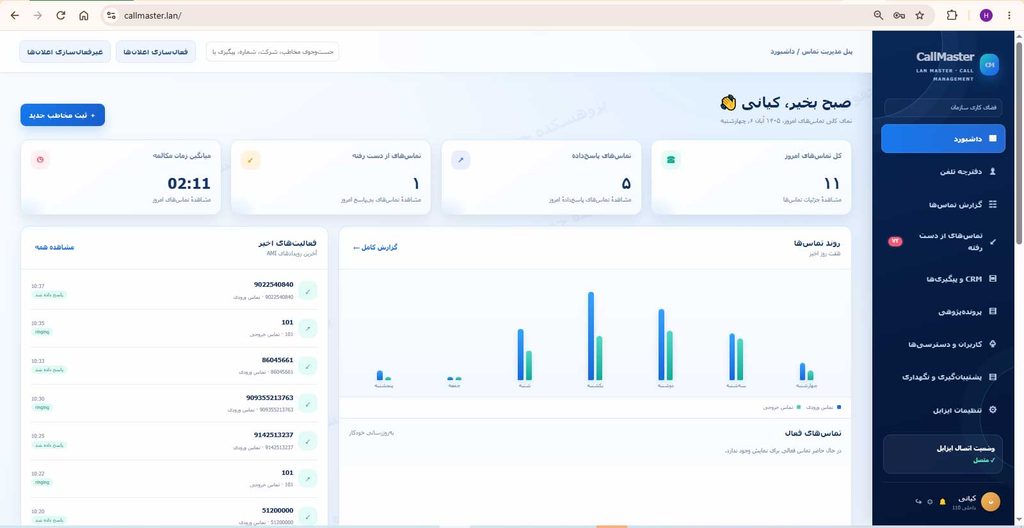This screenshot has width=1024, height=528.
Task: Click the logout arrow icon in sidebar footer
Action: tap(918, 501)
